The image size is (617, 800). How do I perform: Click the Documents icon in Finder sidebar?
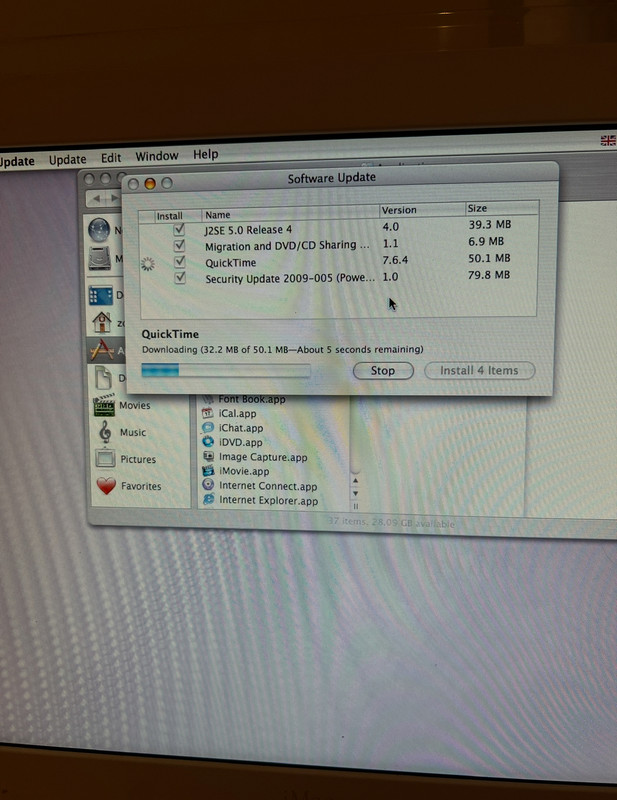pos(104,378)
